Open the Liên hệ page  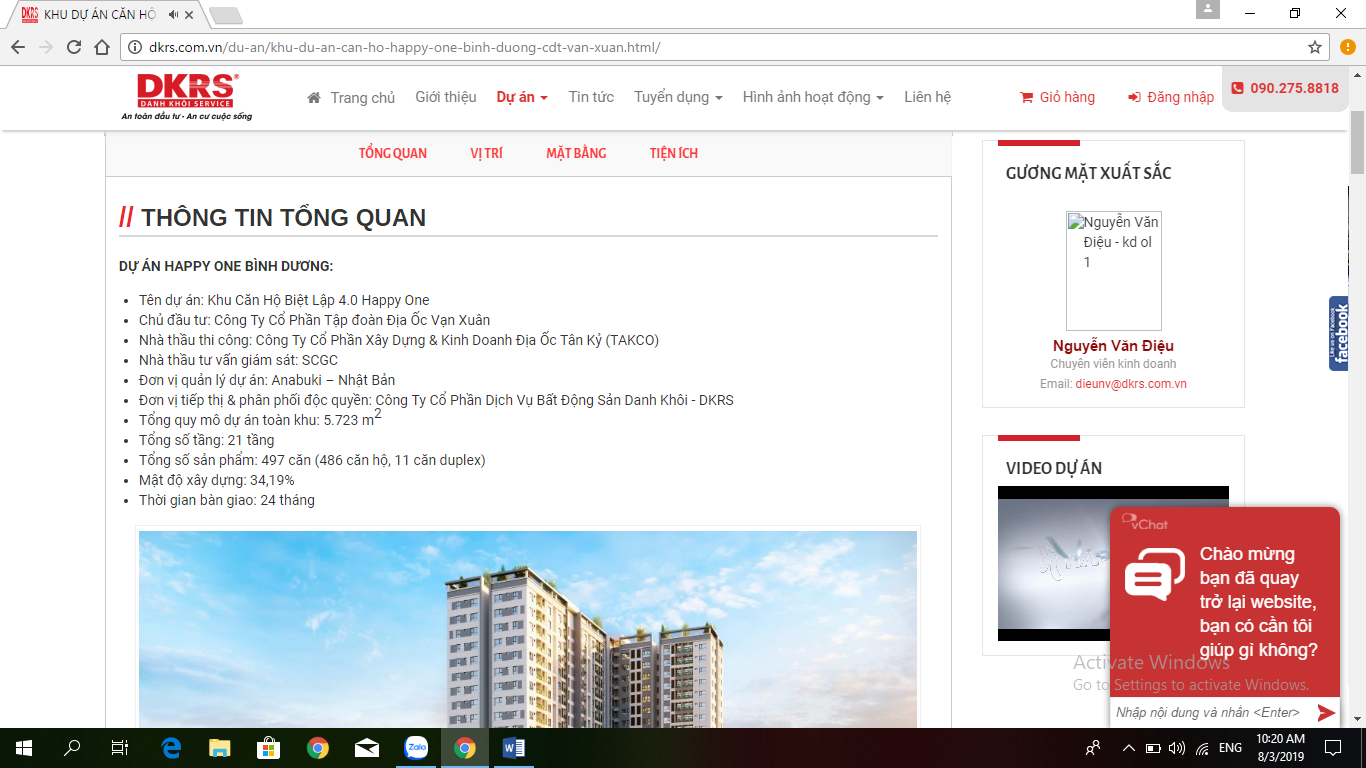[927, 97]
